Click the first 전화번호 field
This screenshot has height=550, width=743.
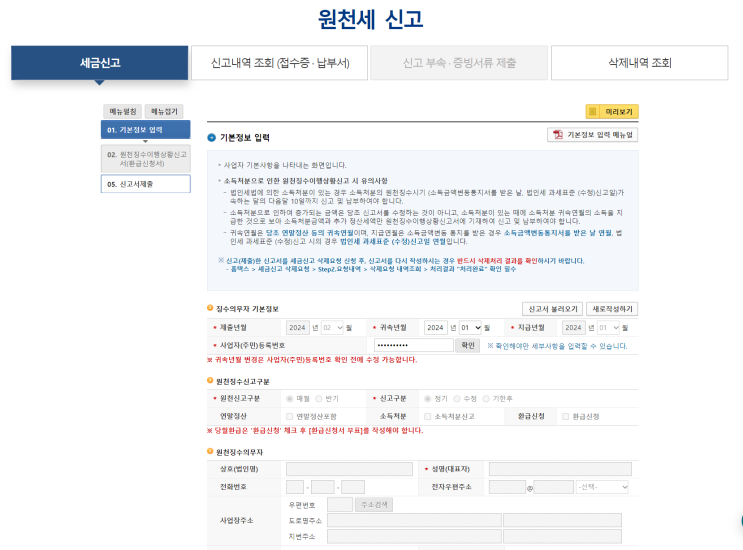(295, 487)
